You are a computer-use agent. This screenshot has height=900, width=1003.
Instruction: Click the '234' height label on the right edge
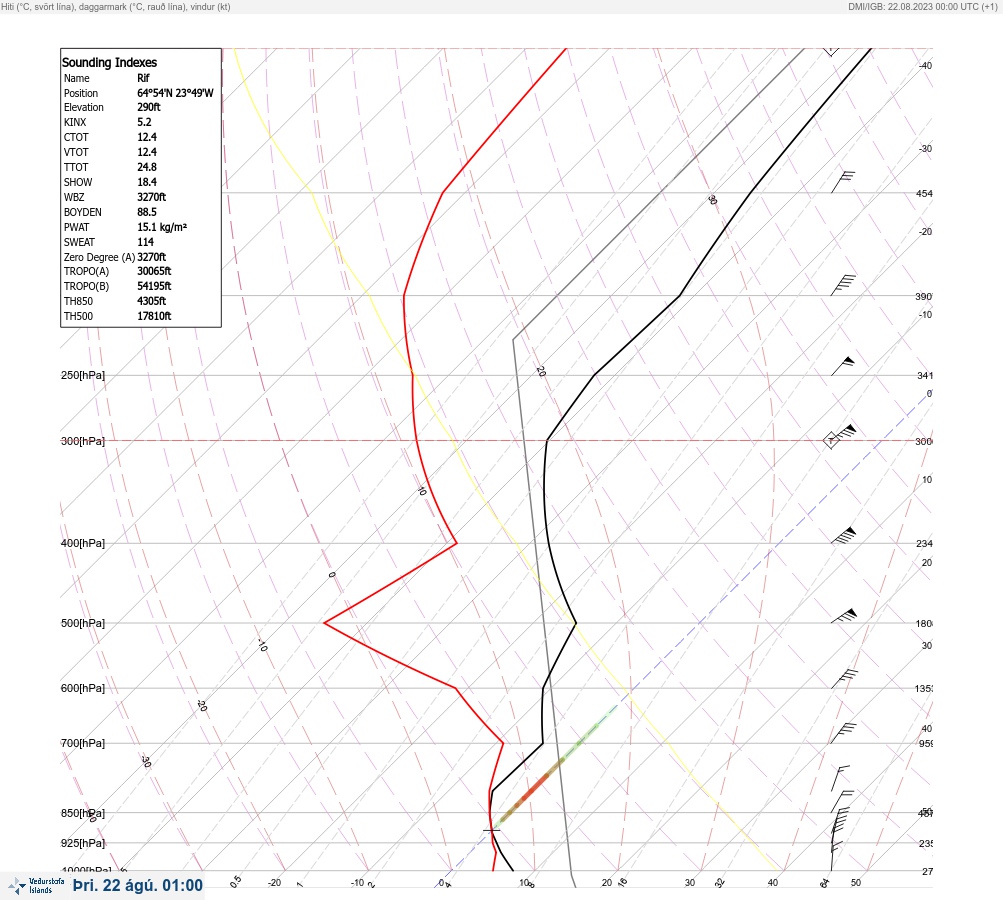pyautogui.click(x=924, y=544)
